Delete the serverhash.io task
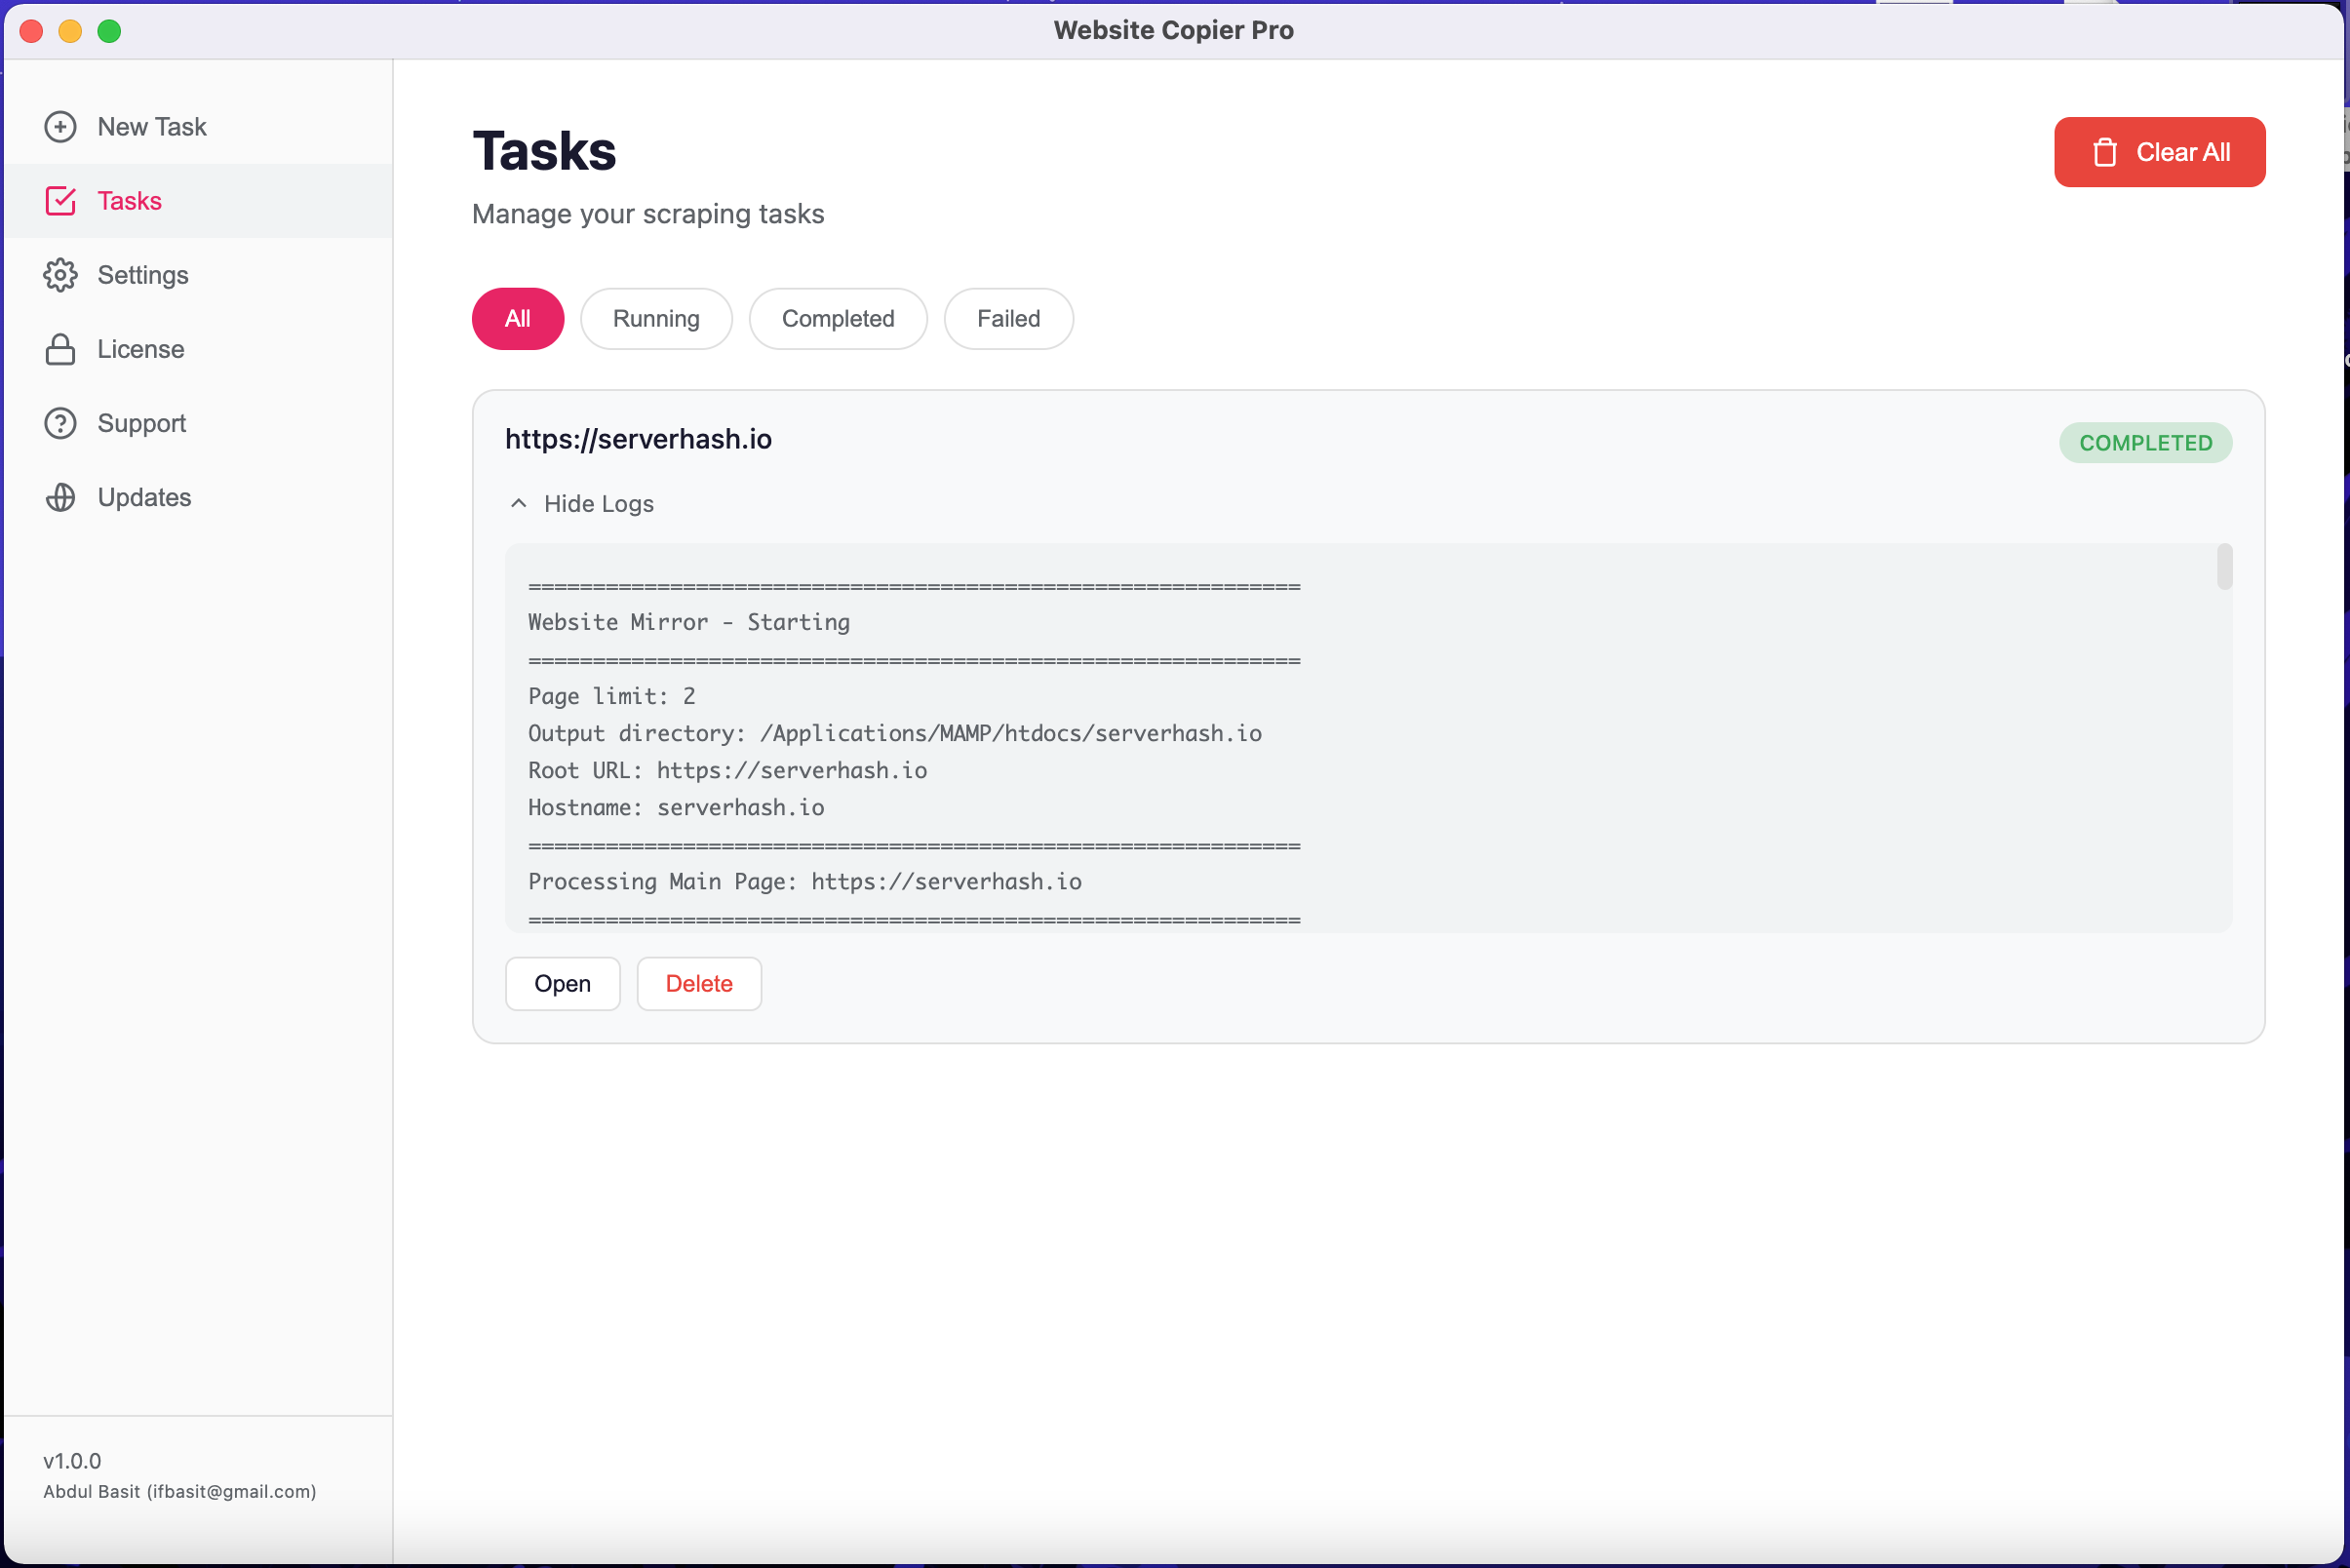Viewport: 2350px width, 1568px height. click(698, 984)
